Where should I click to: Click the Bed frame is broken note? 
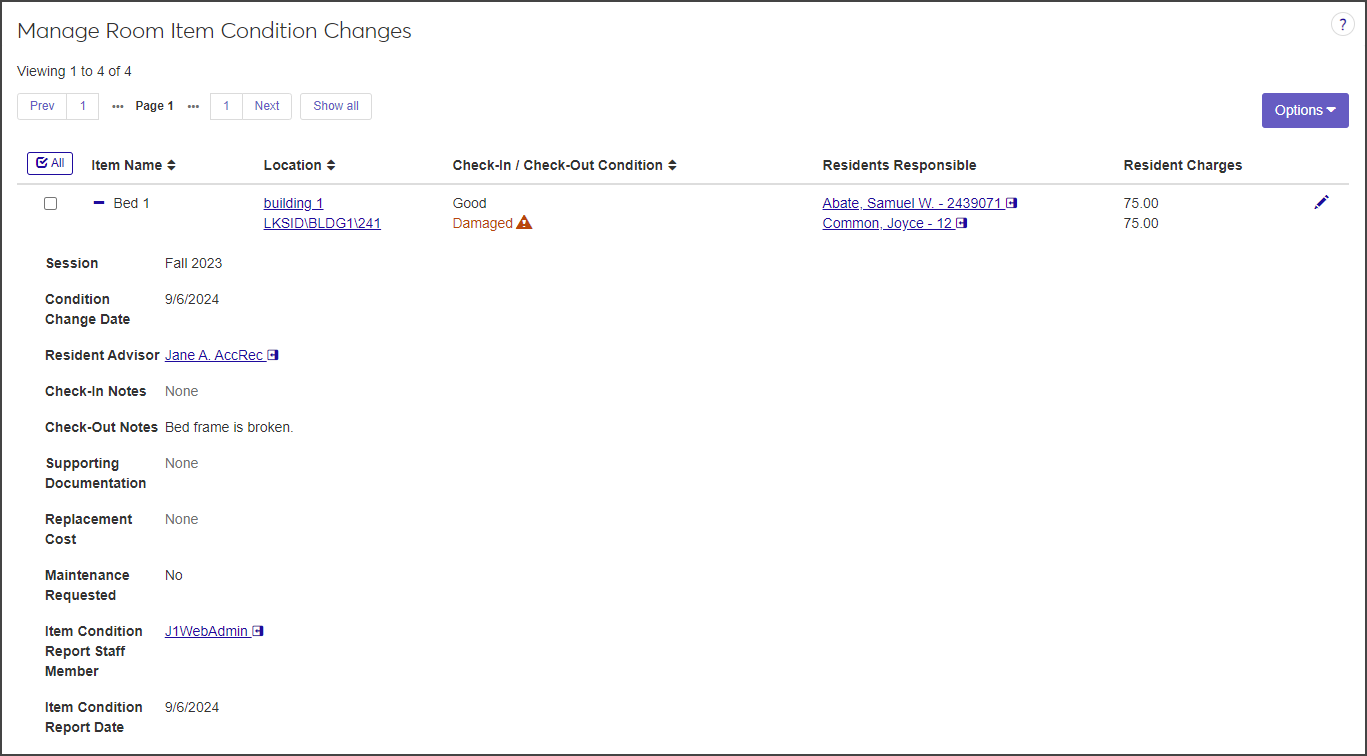point(229,427)
